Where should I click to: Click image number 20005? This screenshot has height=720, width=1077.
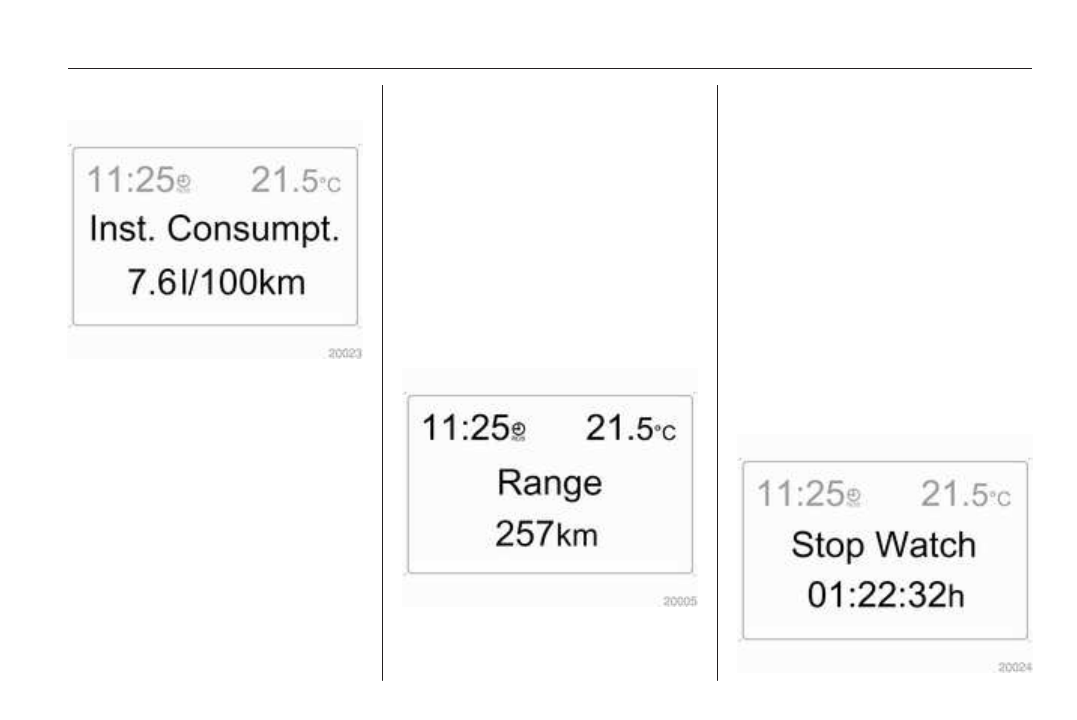point(680,601)
